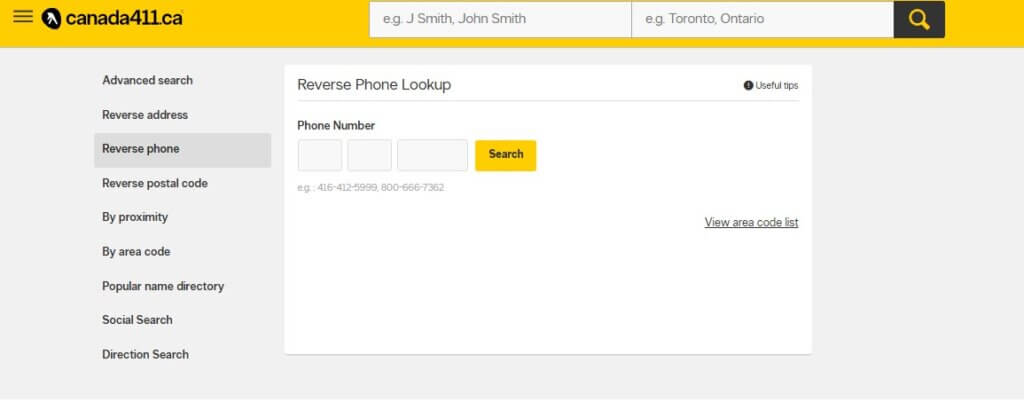
Task: Click the canada411.ca logo
Action: [x=112, y=18]
